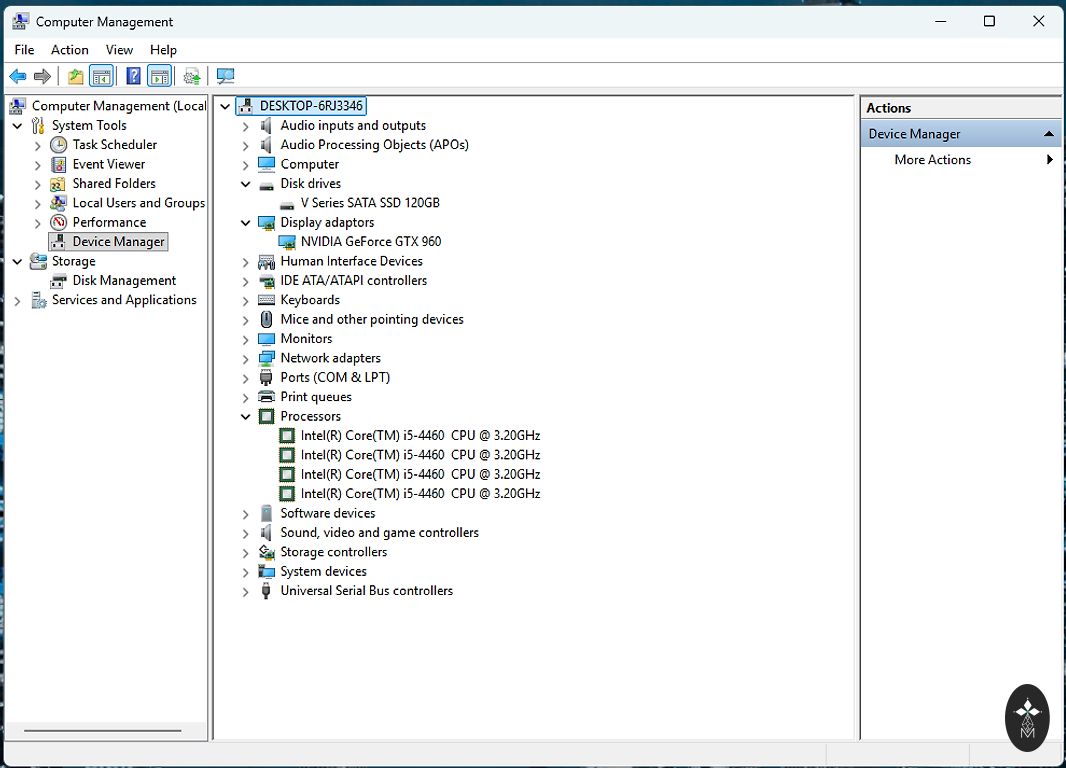
Task: Click the Up one level folder icon
Action: (75, 76)
